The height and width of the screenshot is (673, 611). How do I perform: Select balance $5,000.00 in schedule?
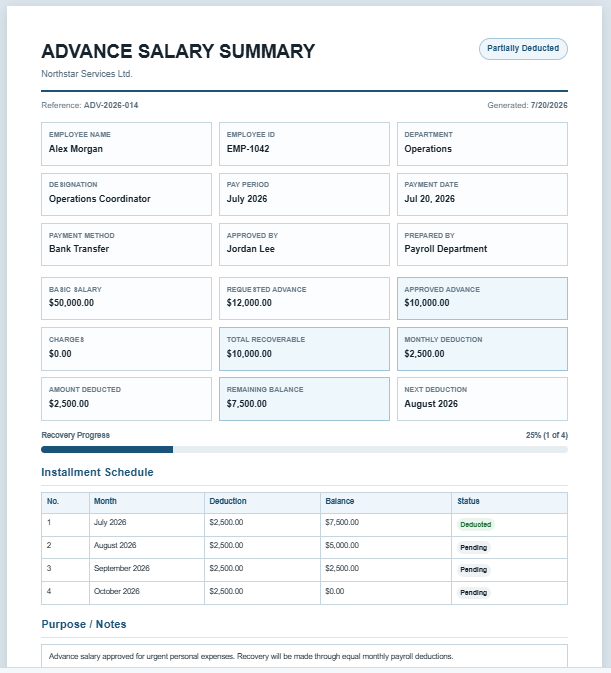[342, 545]
